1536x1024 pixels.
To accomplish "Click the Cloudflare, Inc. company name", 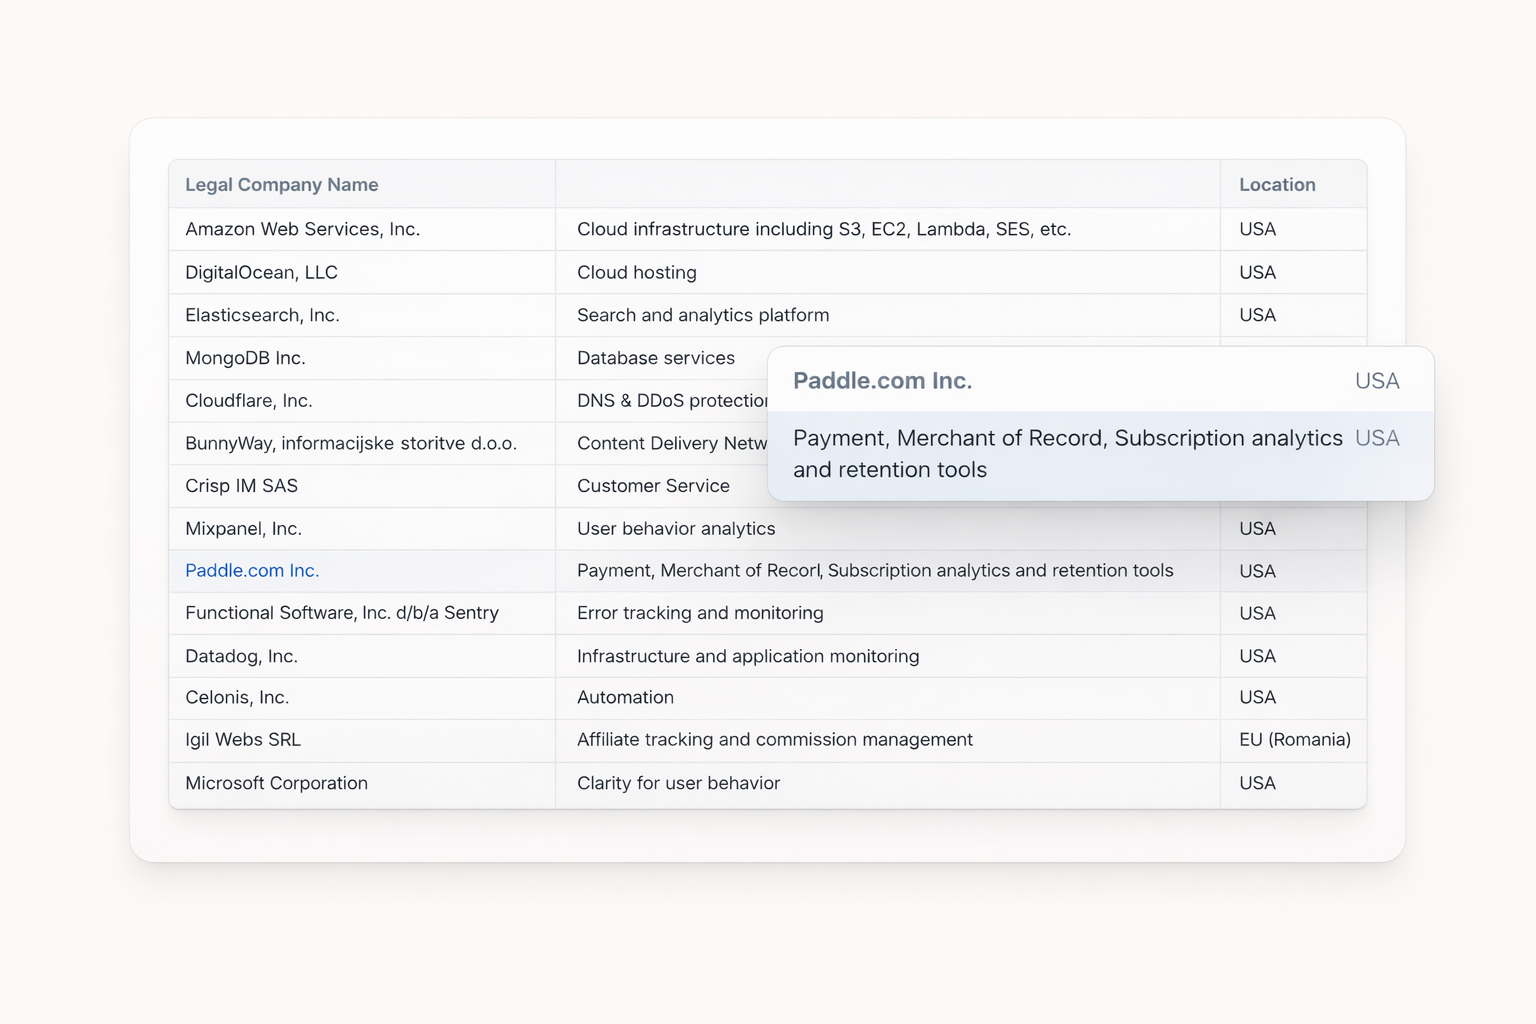I will coord(249,401).
